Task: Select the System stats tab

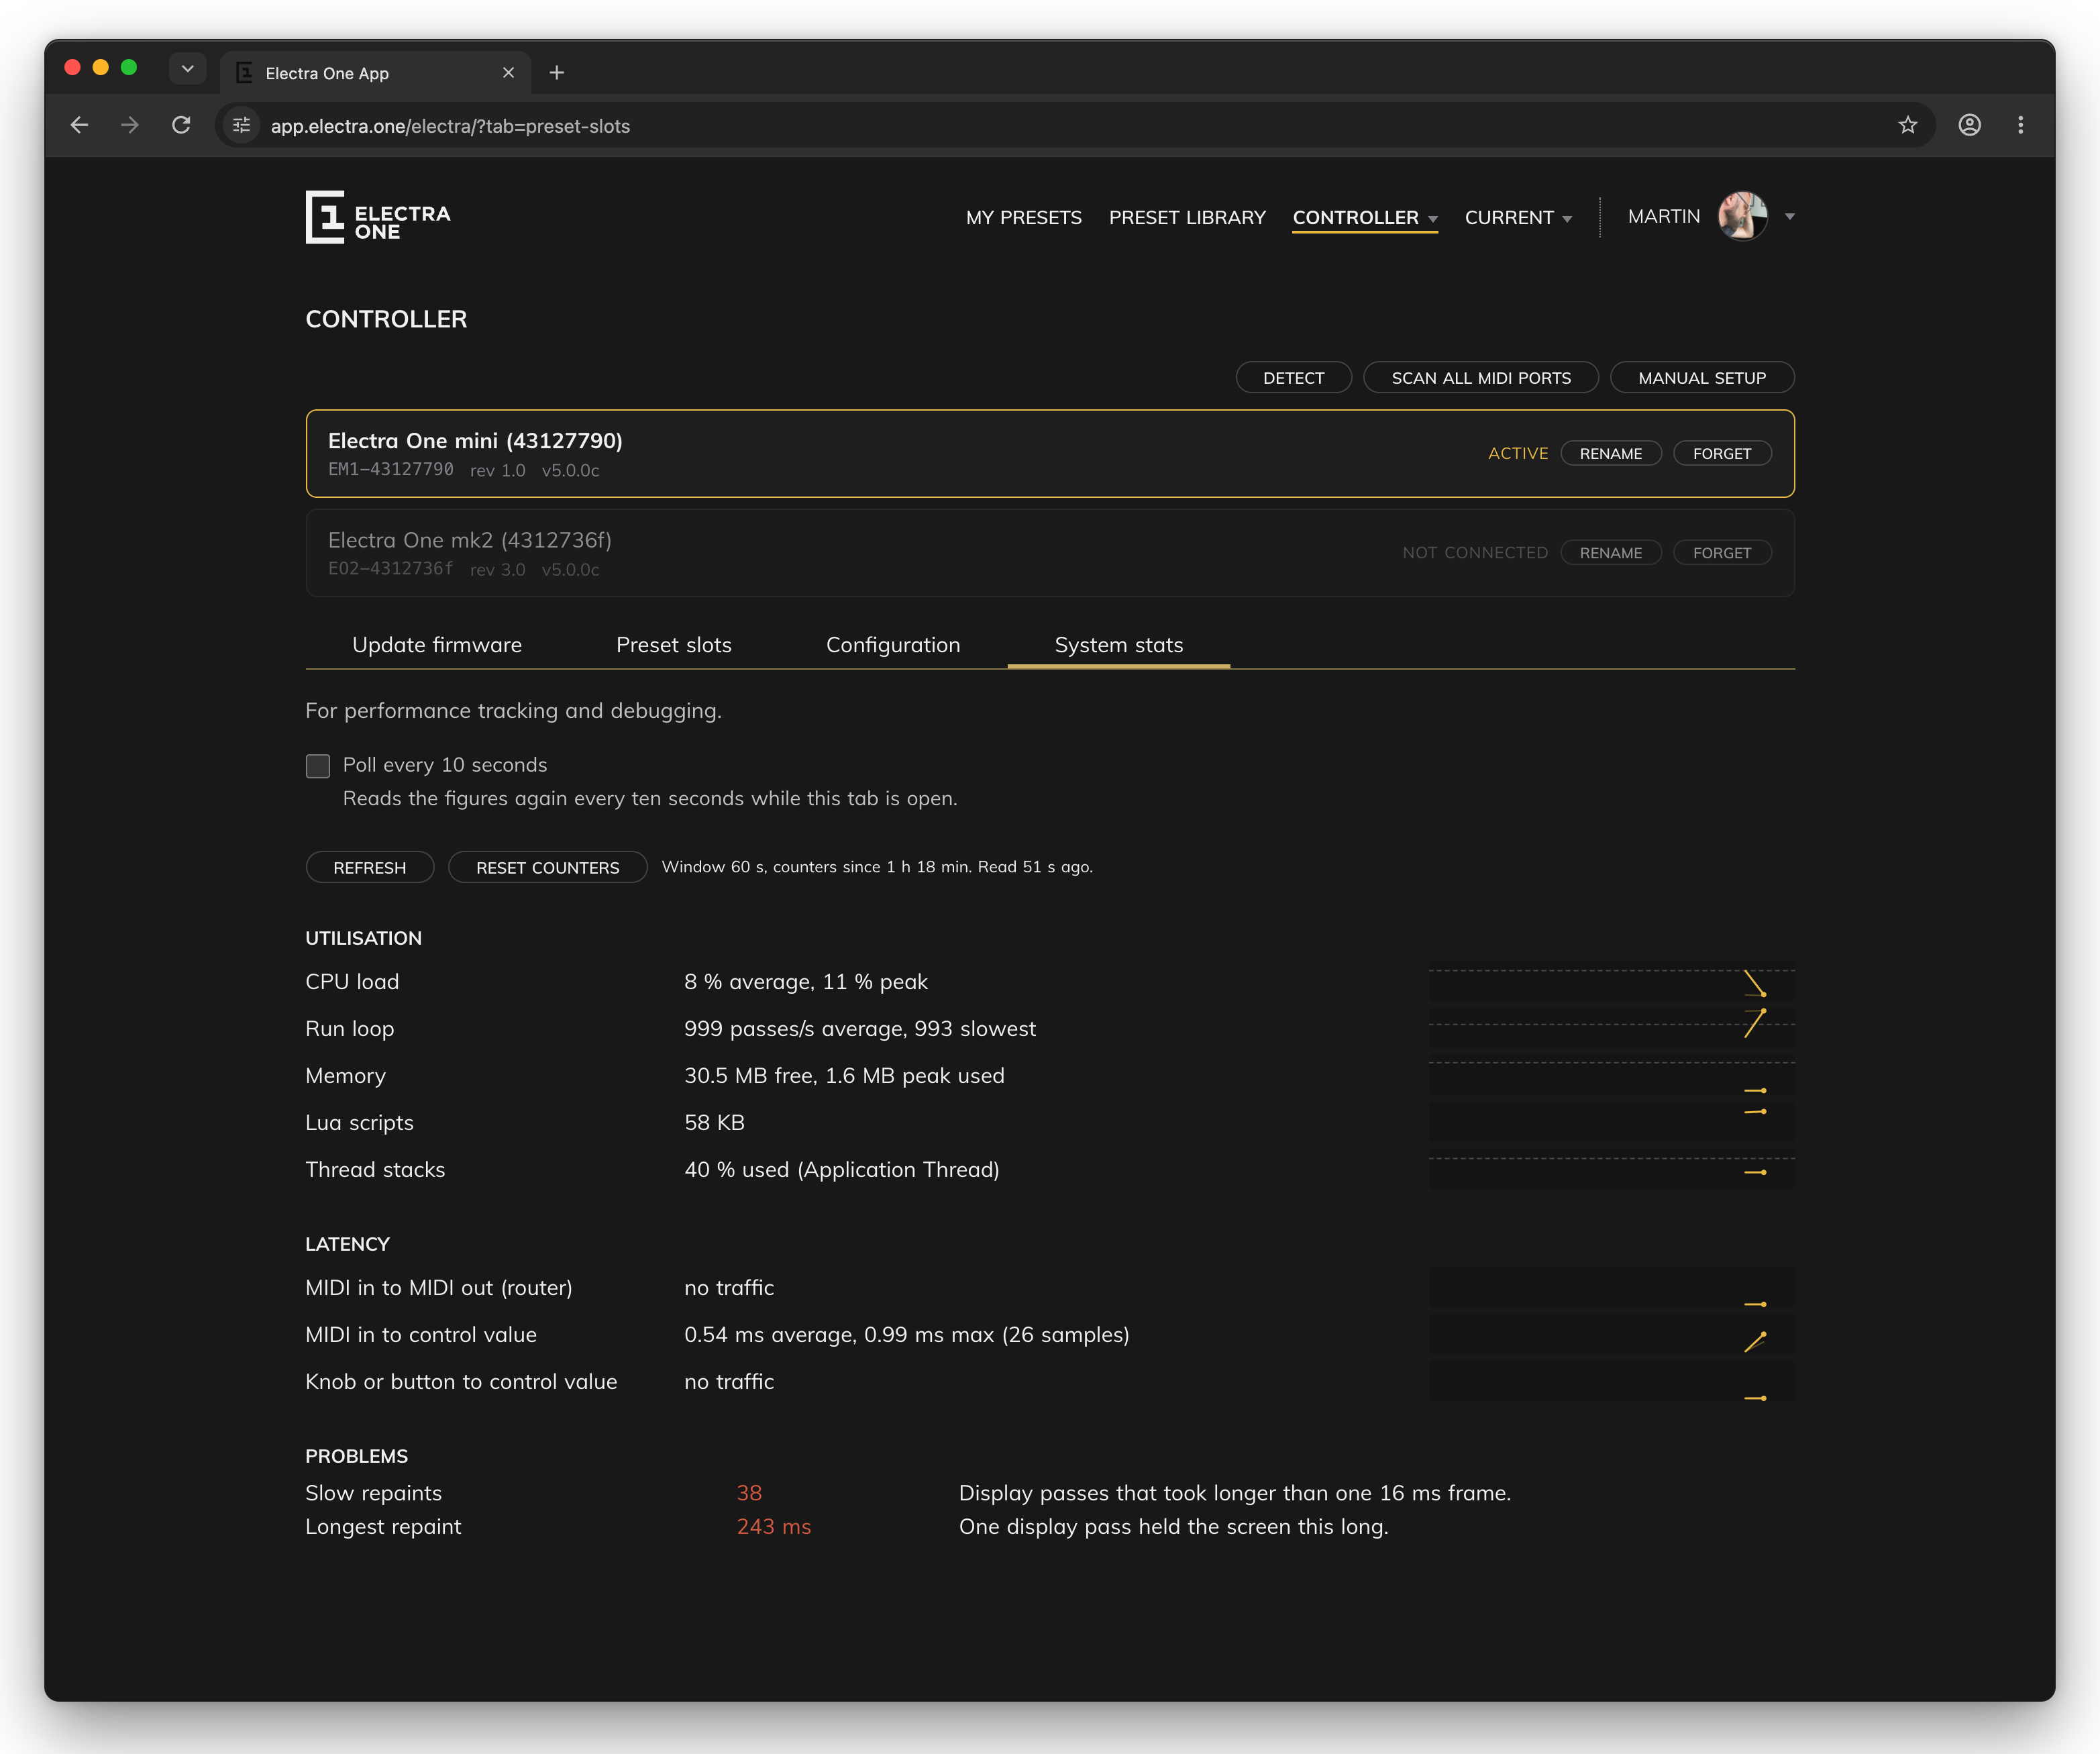Action: click(x=1118, y=645)
